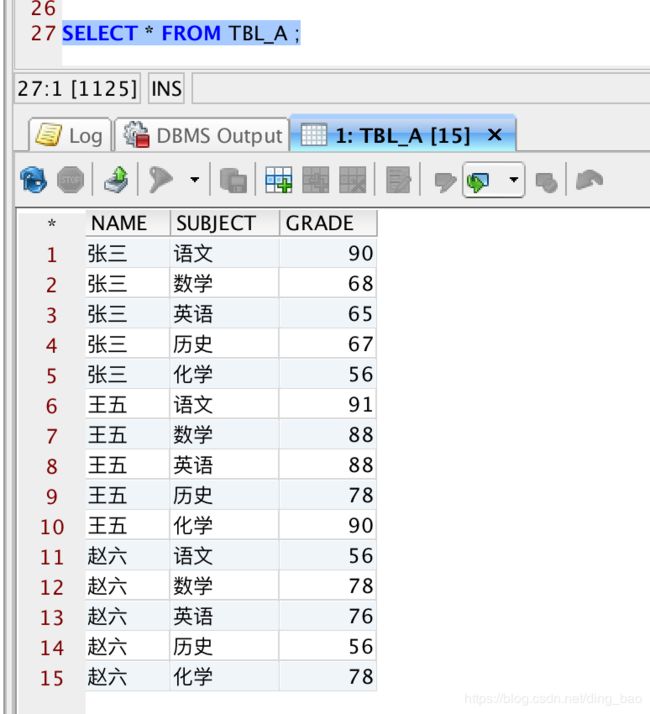Select row number 5 header
The height and width of the screenshot is (714, 650).
51,375
